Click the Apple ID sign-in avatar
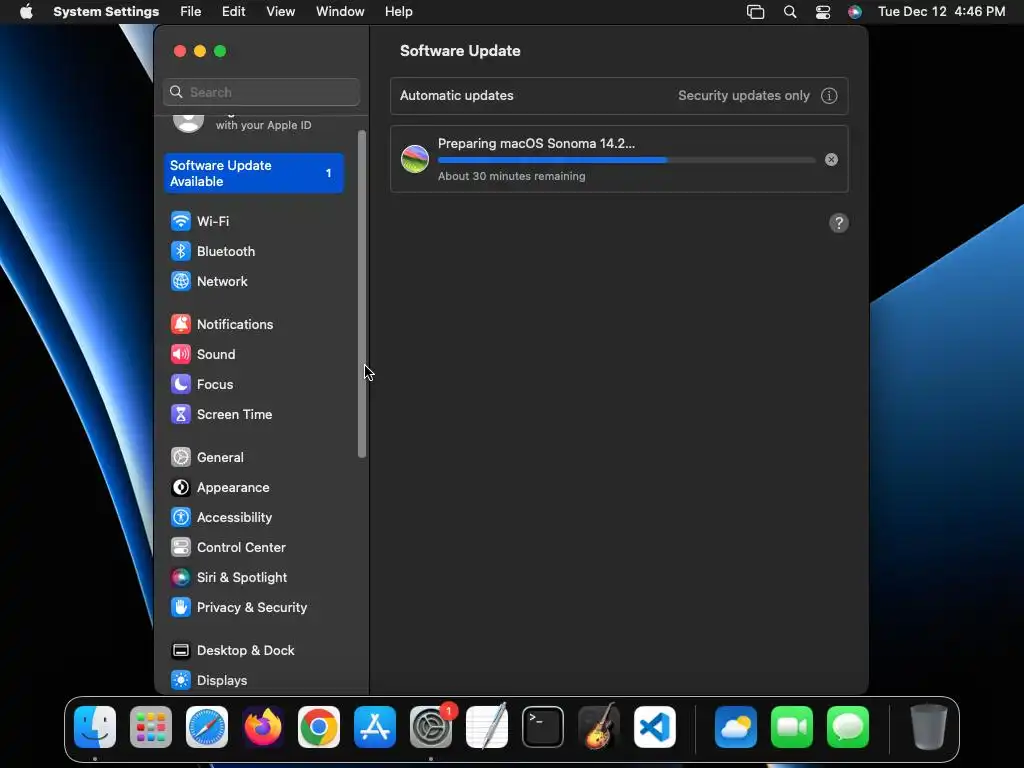This screenshot has height=768, width=1024. [188, 121]
